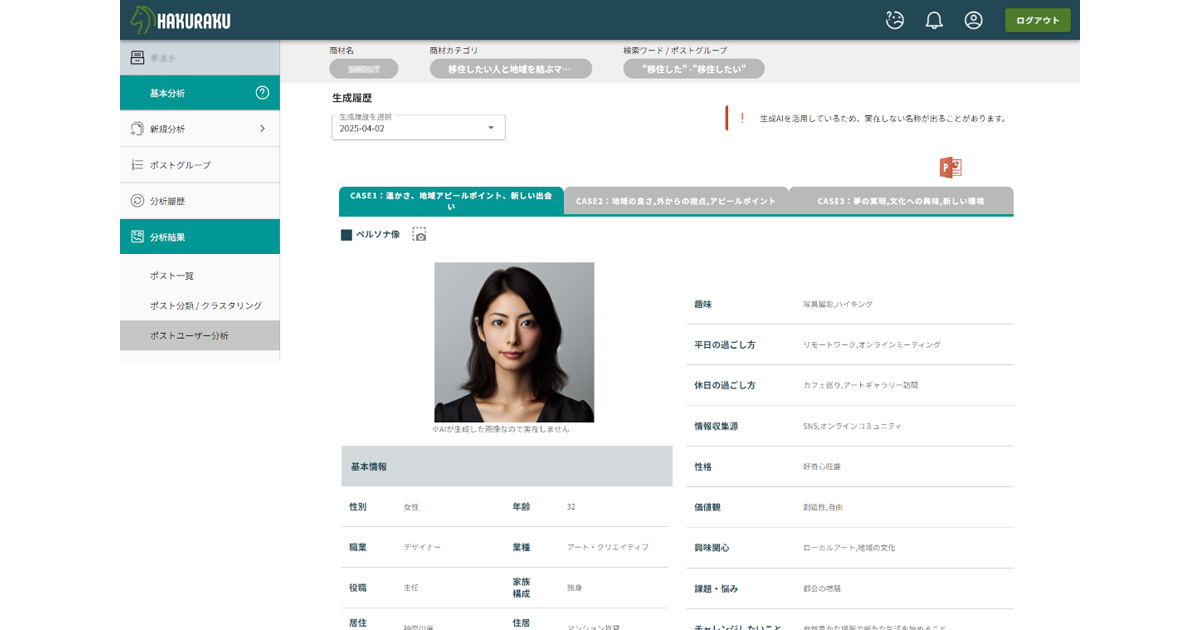Click the 分析履歴 history icon

pos(137,201)
